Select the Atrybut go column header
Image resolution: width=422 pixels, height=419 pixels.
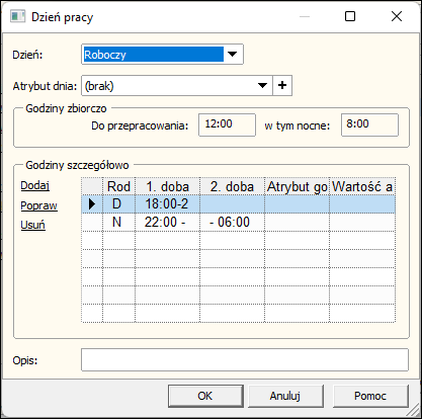pyautogui.click(x=297, y=186)
